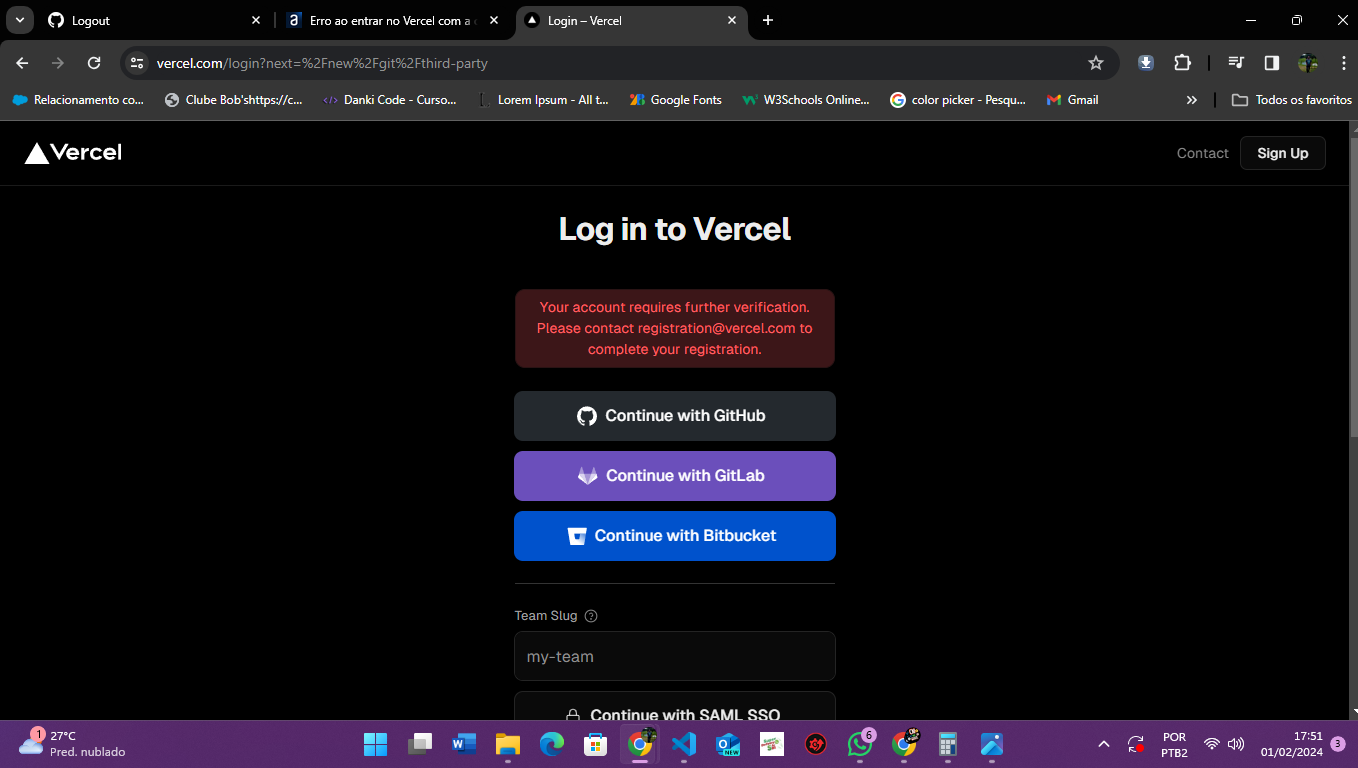Click the Team Slug help question icon

coord(591,616)
